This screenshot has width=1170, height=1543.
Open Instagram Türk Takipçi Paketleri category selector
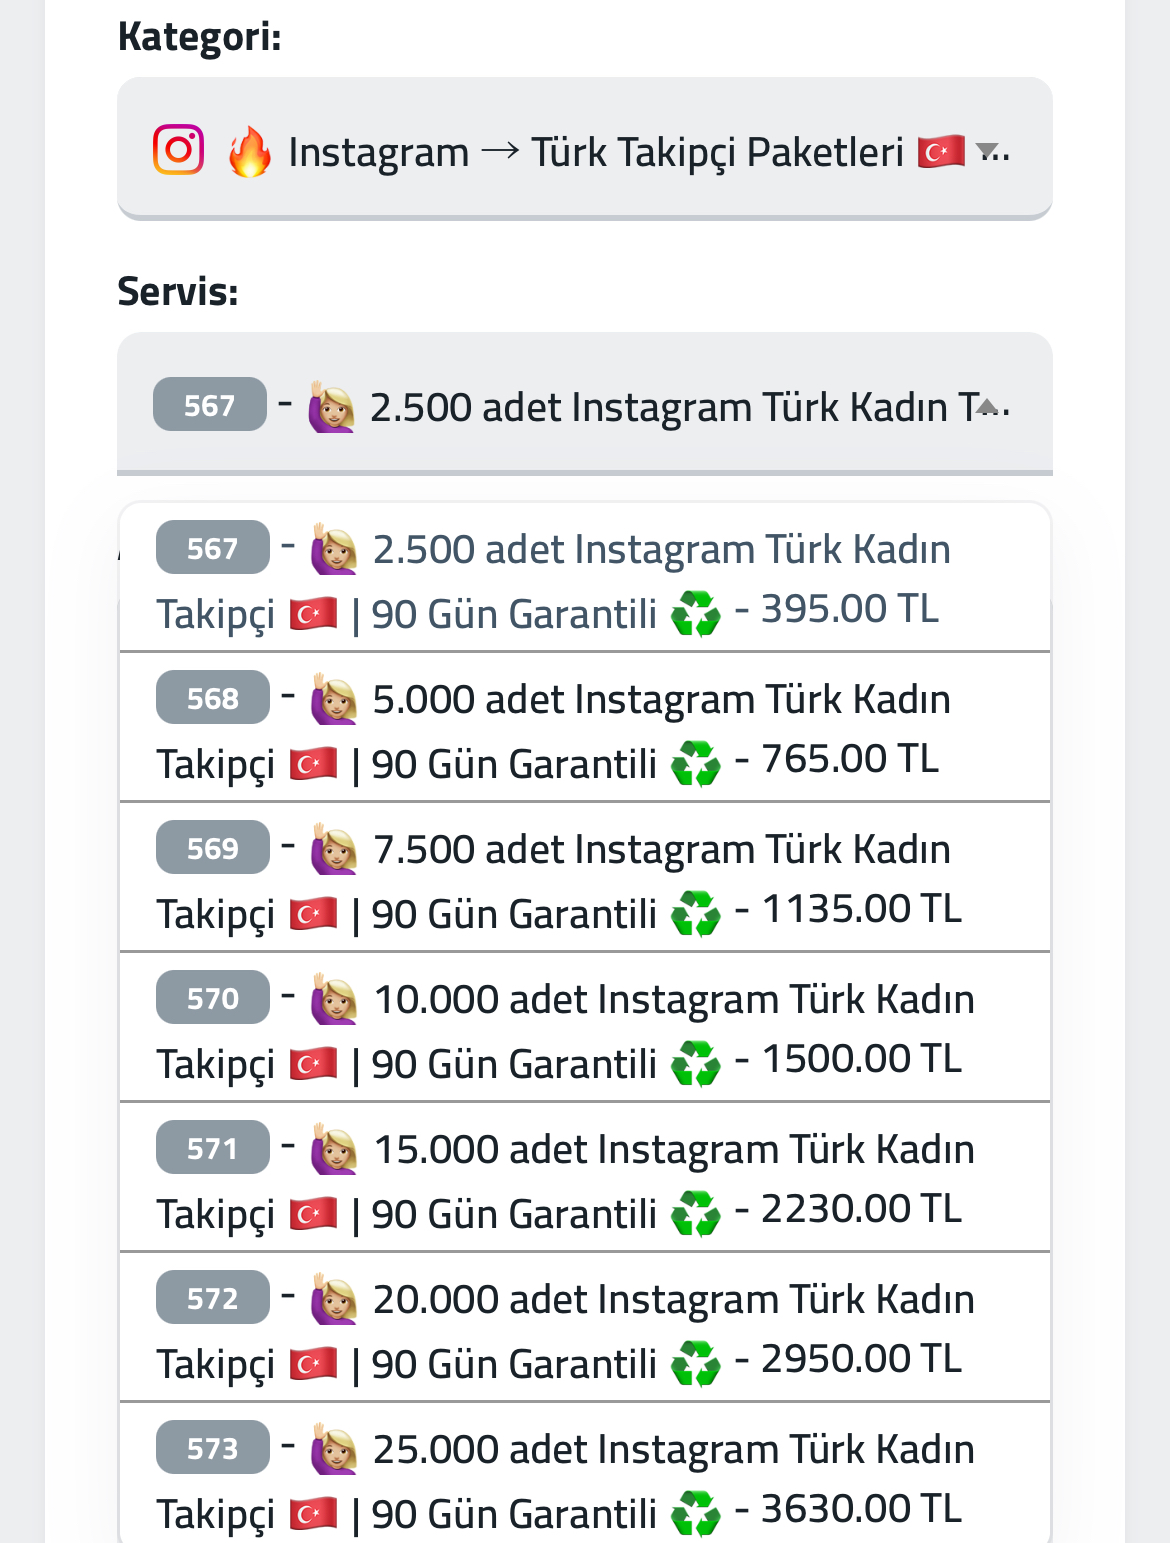585,148
